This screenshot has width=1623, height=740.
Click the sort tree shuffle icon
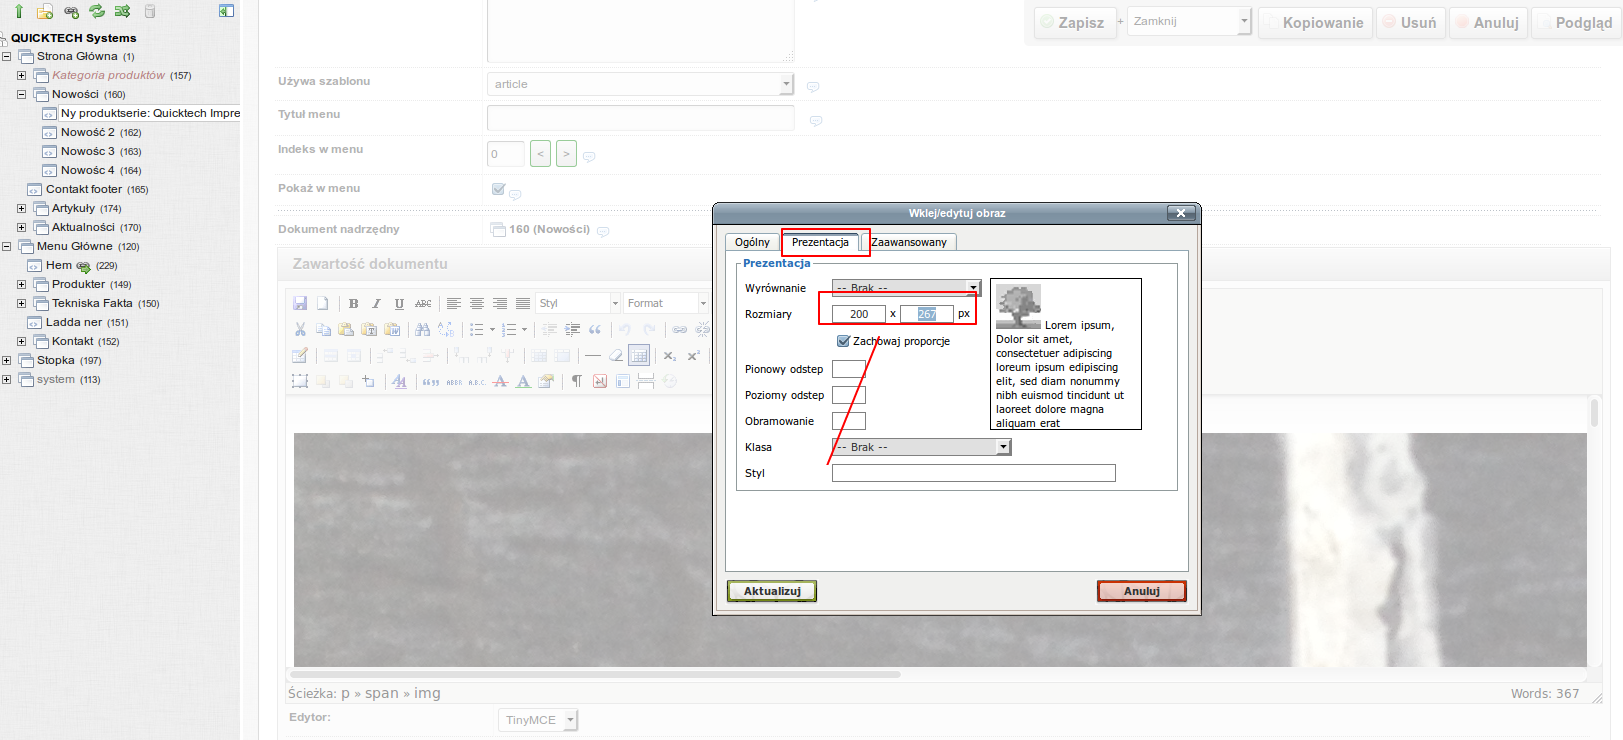click(x=123, y=12)
